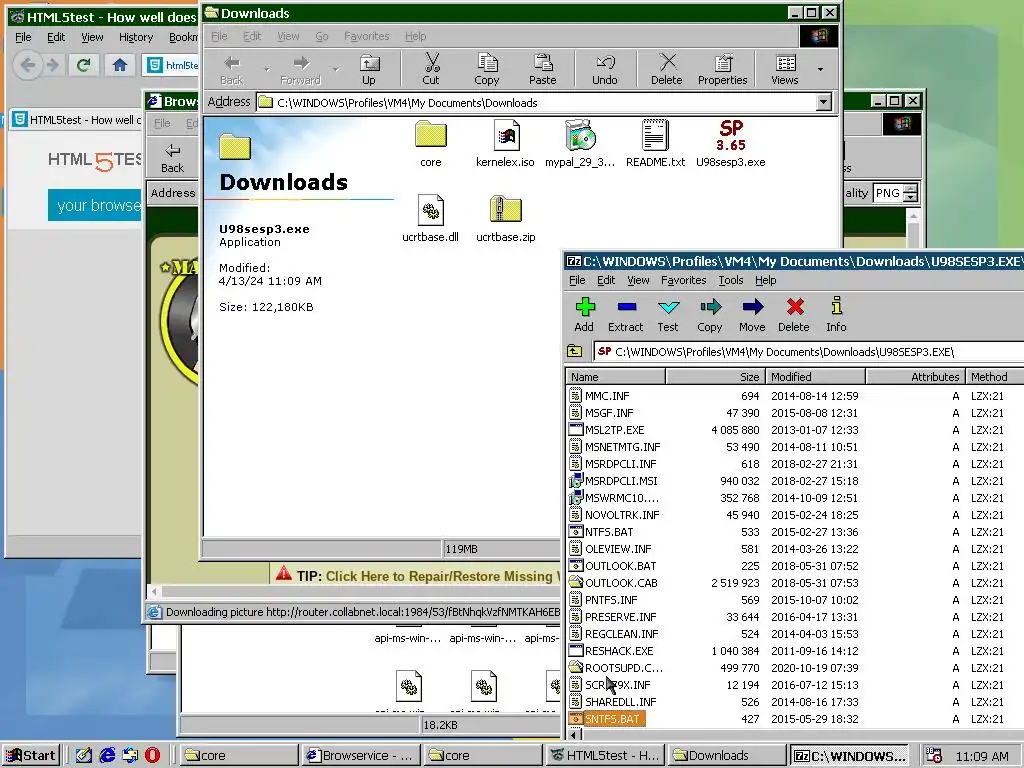Open 7-Zip Help menu
Image resolution: width=1024 pixels, height=768 pixels.
tap(765, 280)
